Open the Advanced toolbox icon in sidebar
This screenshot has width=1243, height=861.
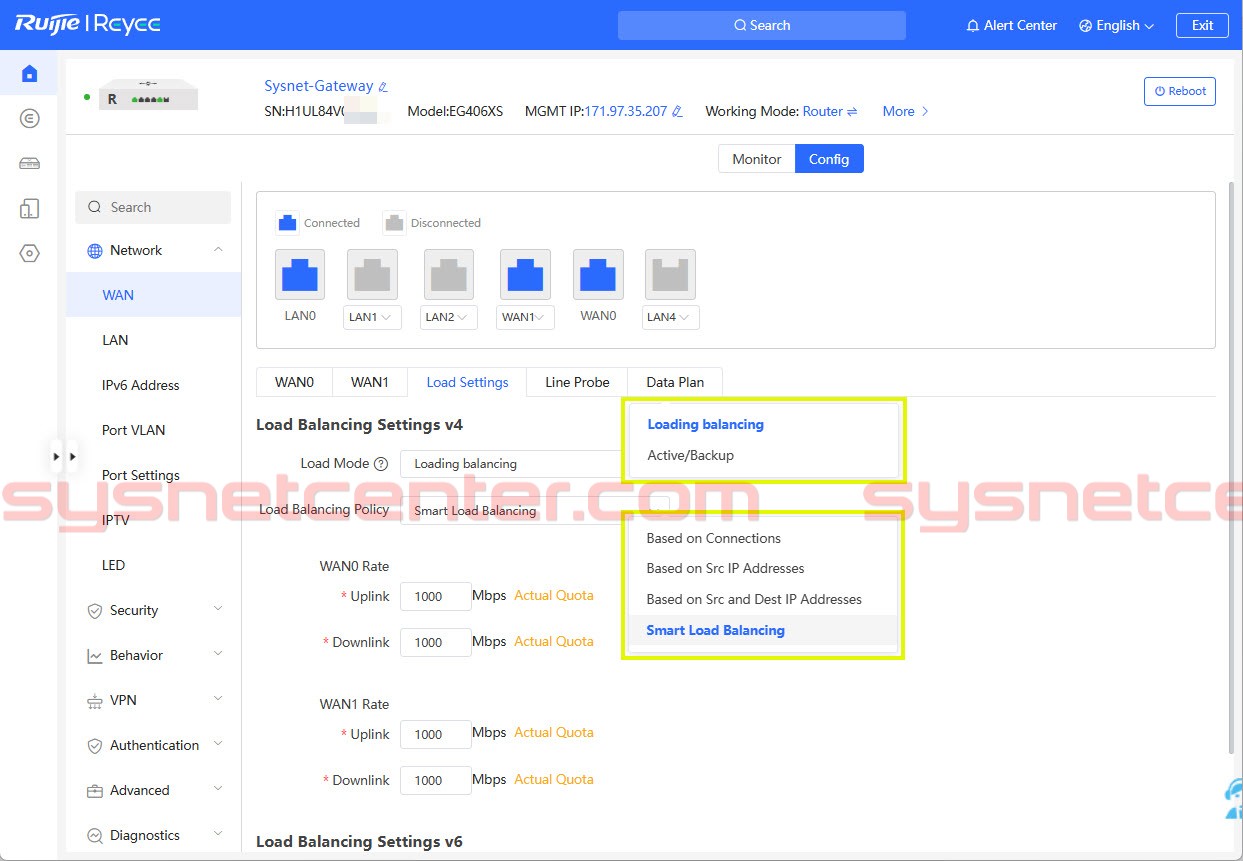[94, 790]
